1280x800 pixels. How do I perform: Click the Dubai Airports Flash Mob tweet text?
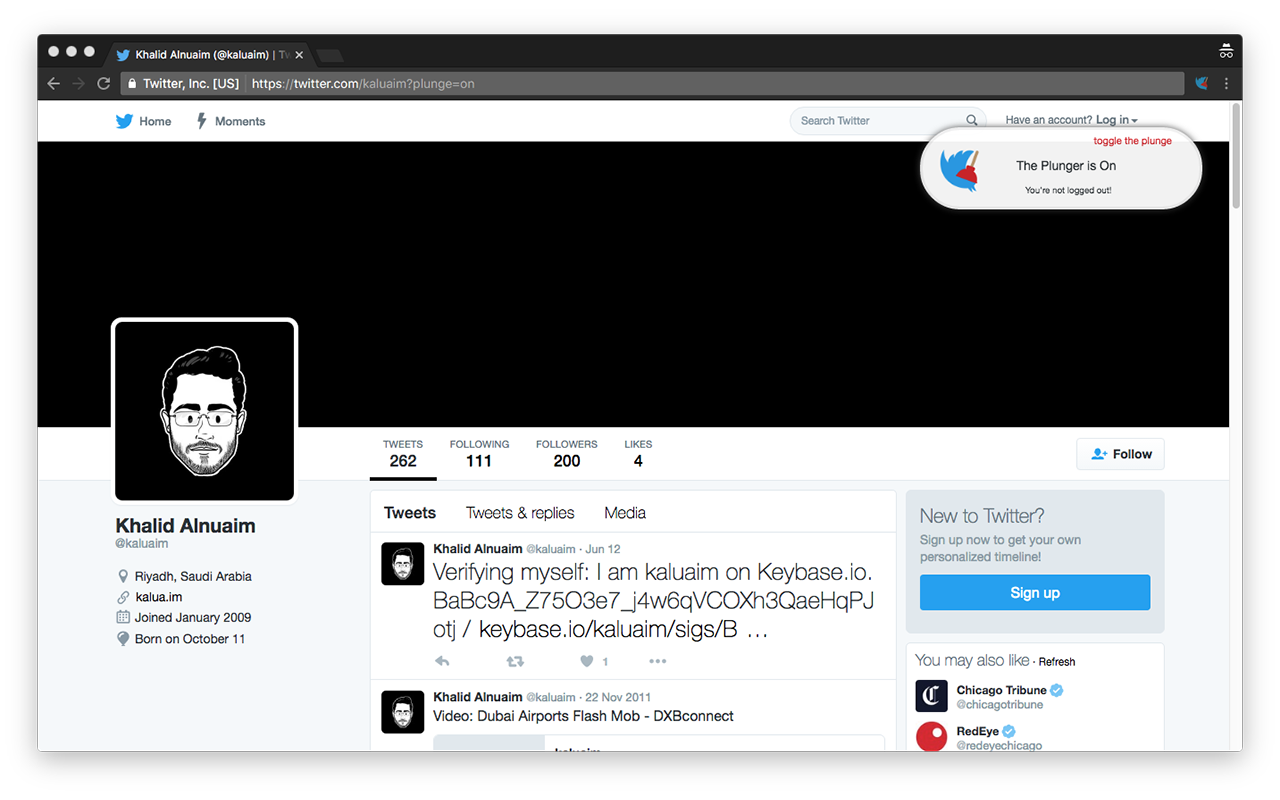583,717
